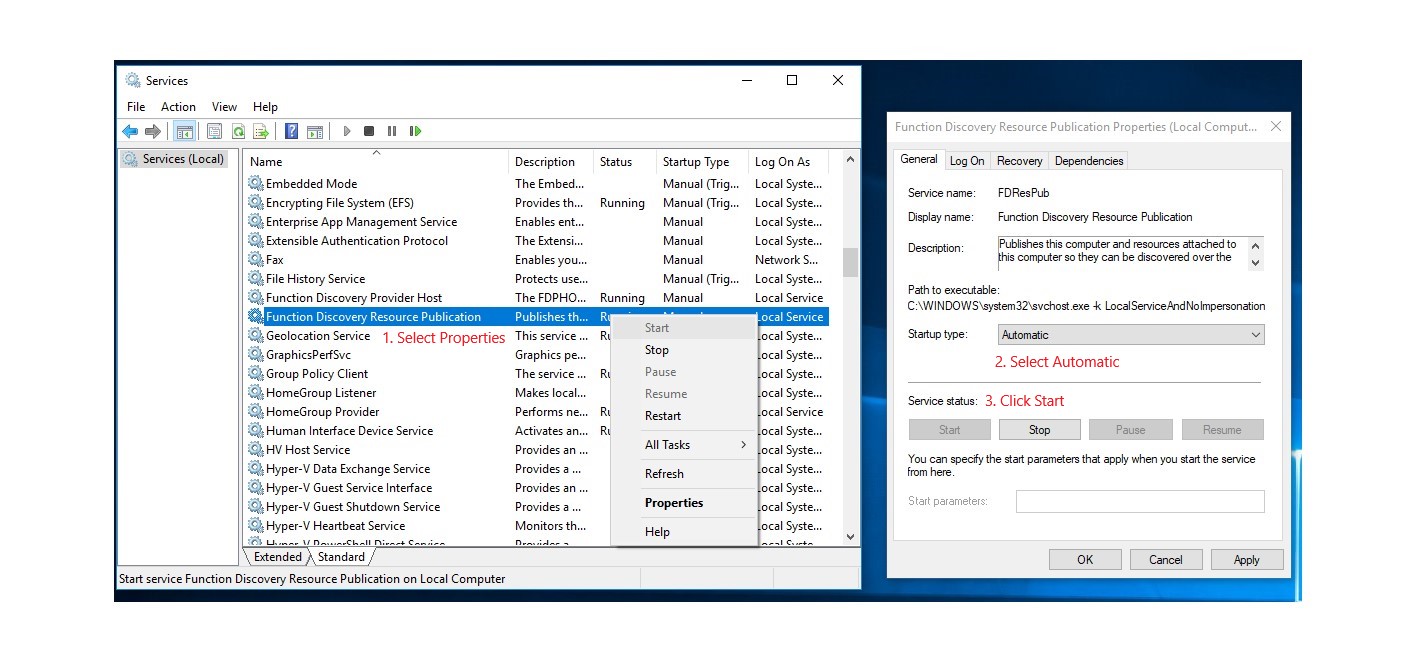This screenshot has height=662, width=1416.
Task: Click the Show/Hide Console Tree toolbar icon
Action: tap(184, 131)
